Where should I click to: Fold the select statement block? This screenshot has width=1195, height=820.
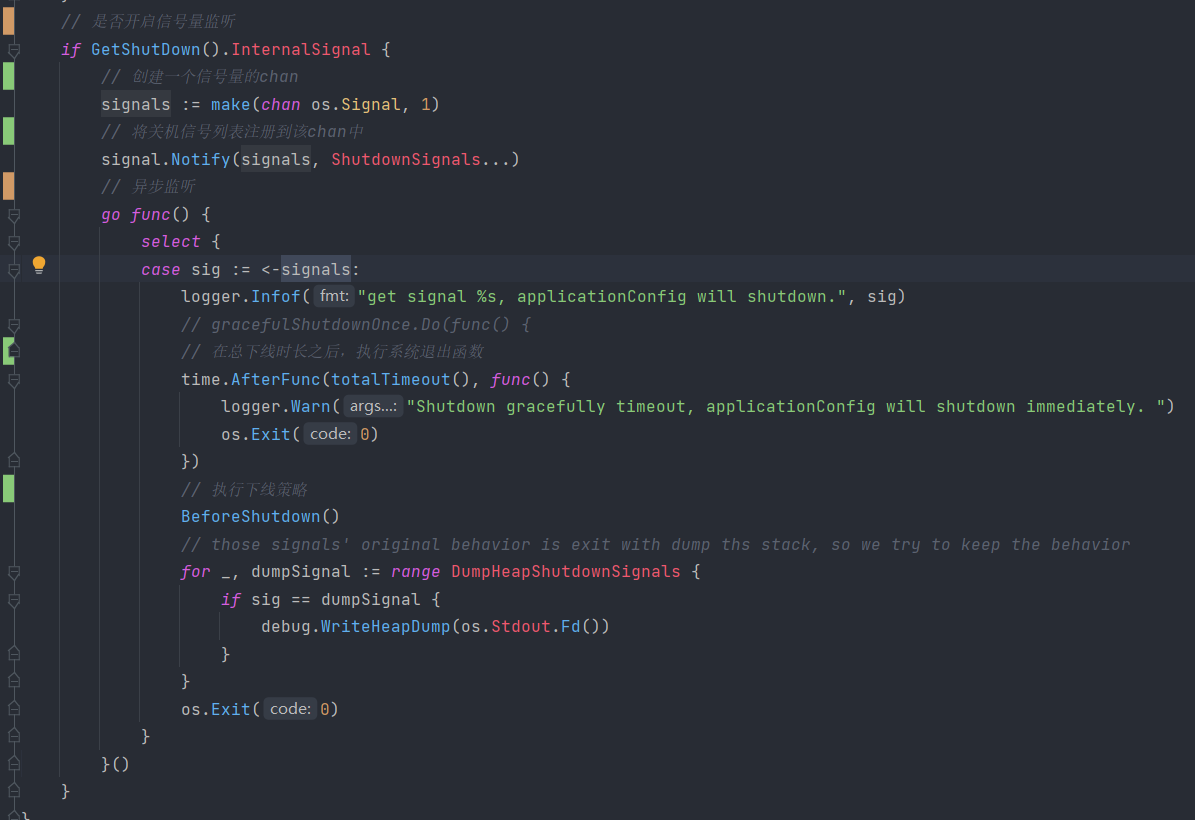(13, 242)
